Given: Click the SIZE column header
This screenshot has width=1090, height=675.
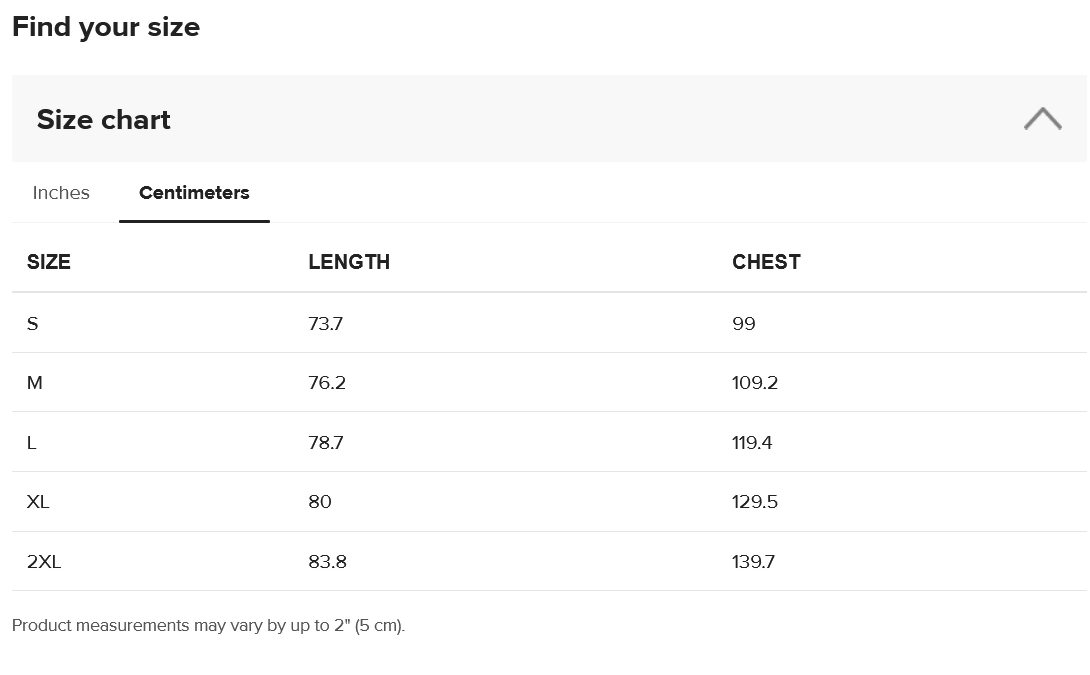Looking at the screenshot, I should click(x=49, y=262).
